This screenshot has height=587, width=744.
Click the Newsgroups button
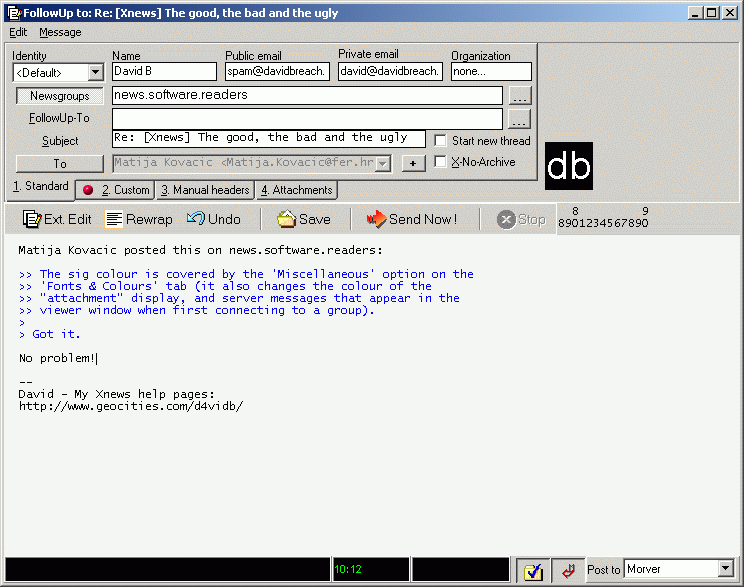60,96
